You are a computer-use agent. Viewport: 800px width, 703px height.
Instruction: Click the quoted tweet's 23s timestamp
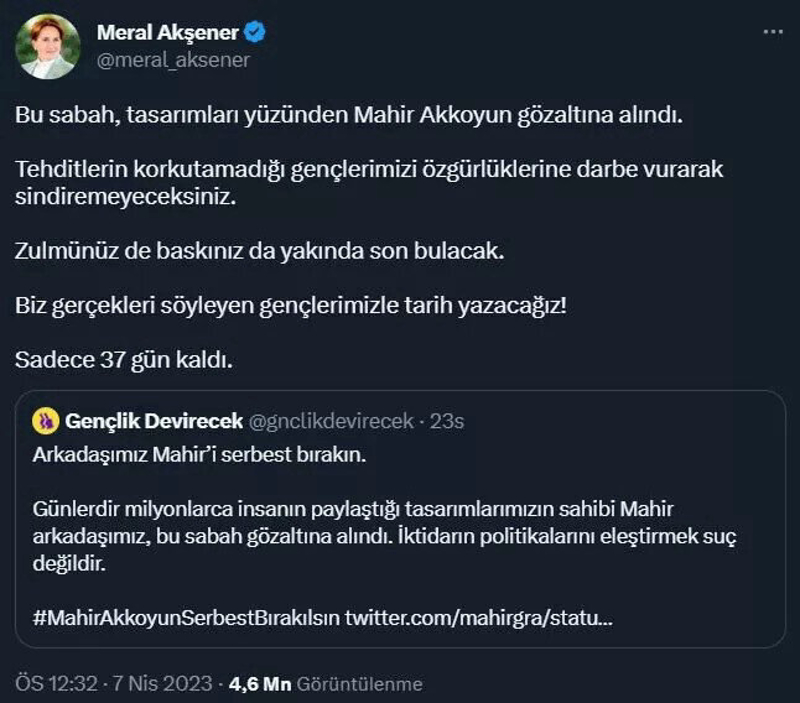(x=447, y=421)
